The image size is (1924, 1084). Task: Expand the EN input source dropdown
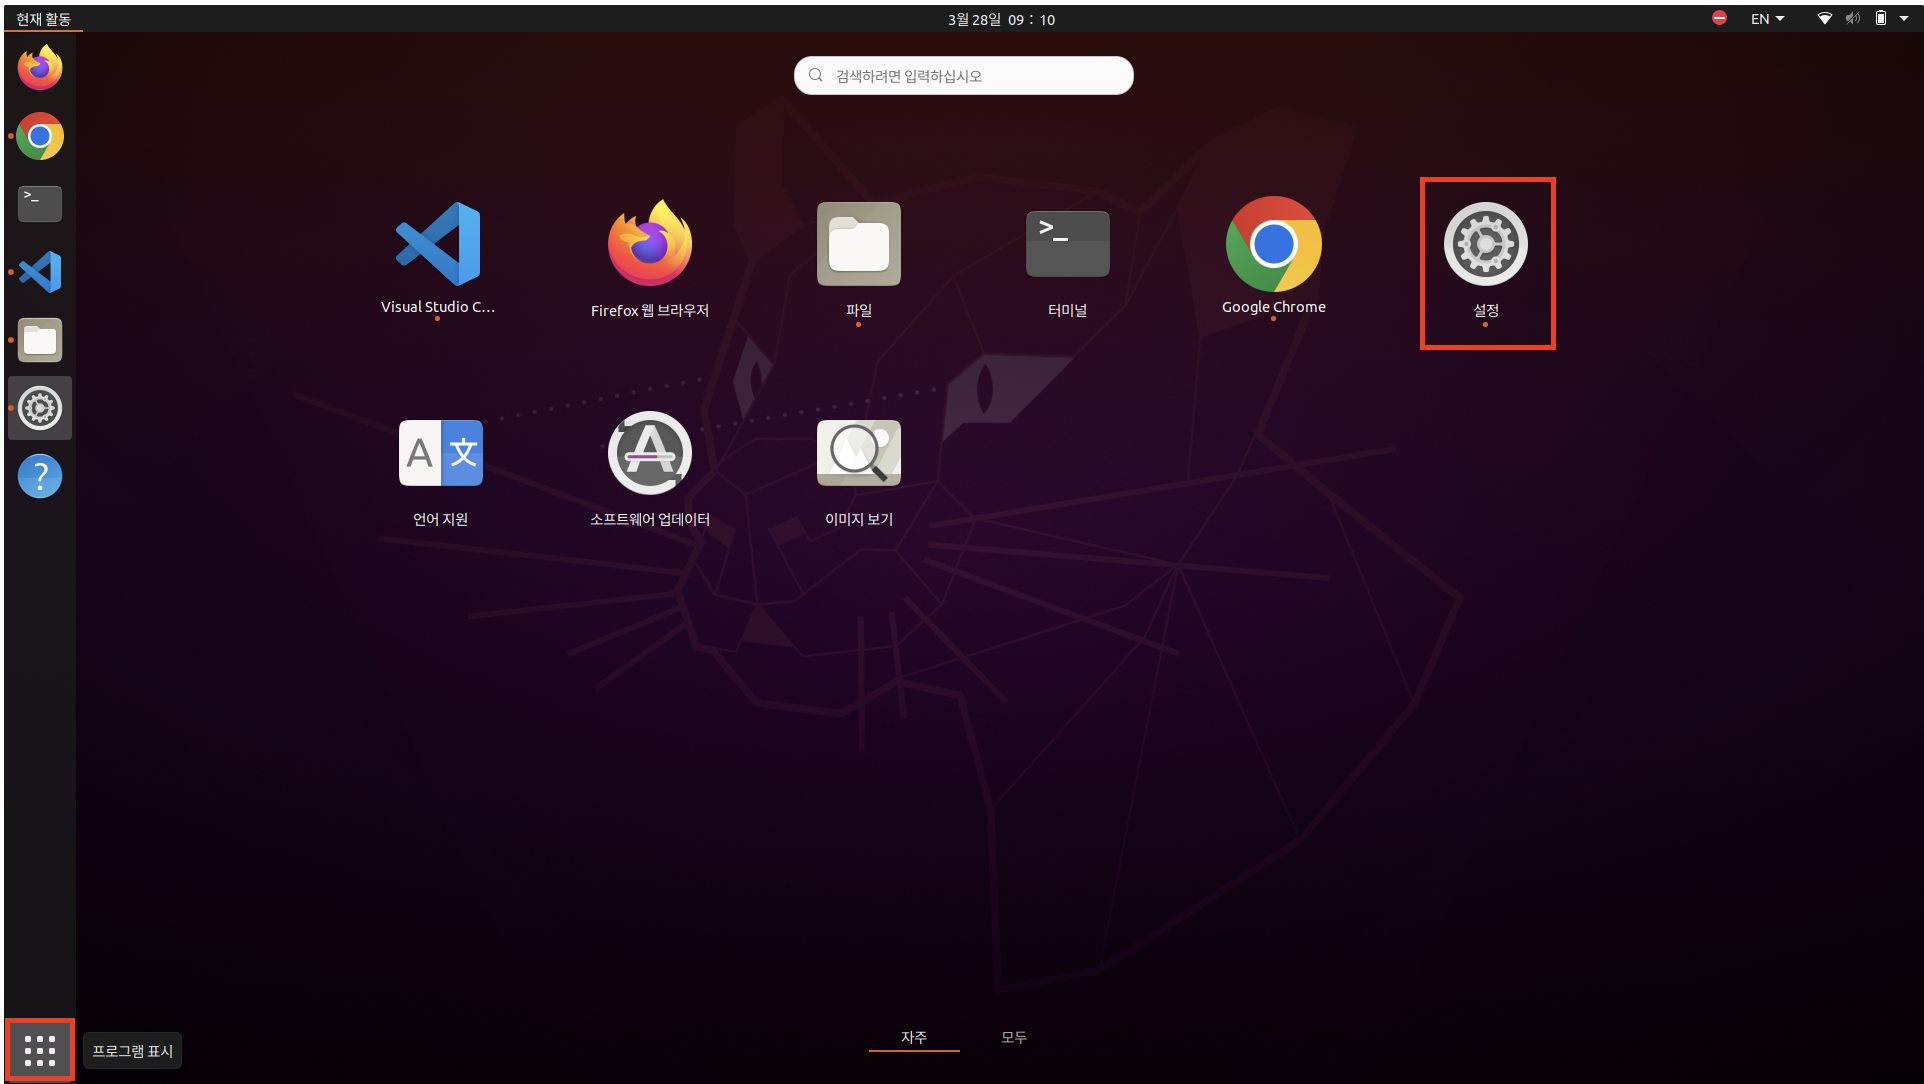[1767, 19]
